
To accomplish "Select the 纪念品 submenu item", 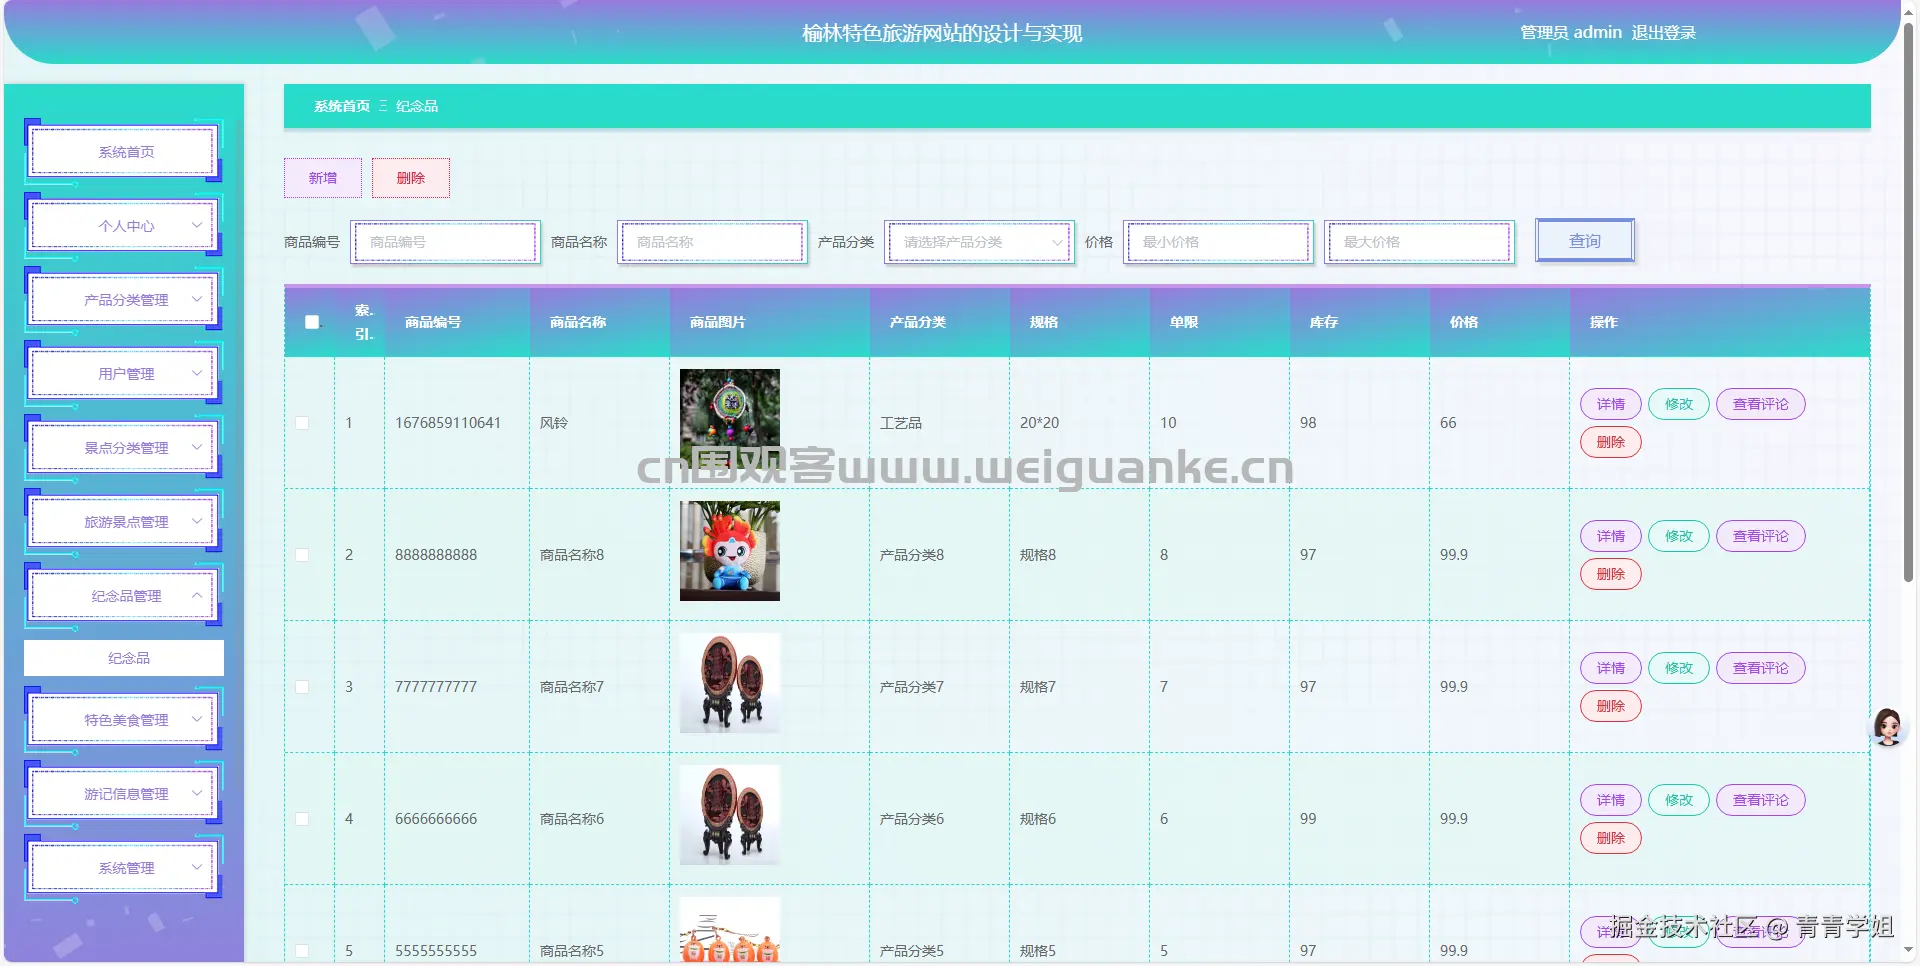I will click(124, 658).
